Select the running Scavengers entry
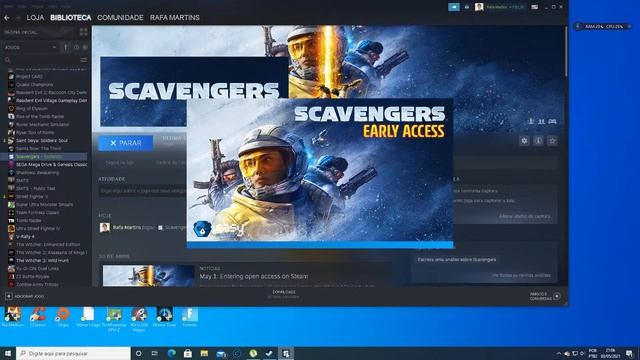The image size is (640, 360). 44,157
